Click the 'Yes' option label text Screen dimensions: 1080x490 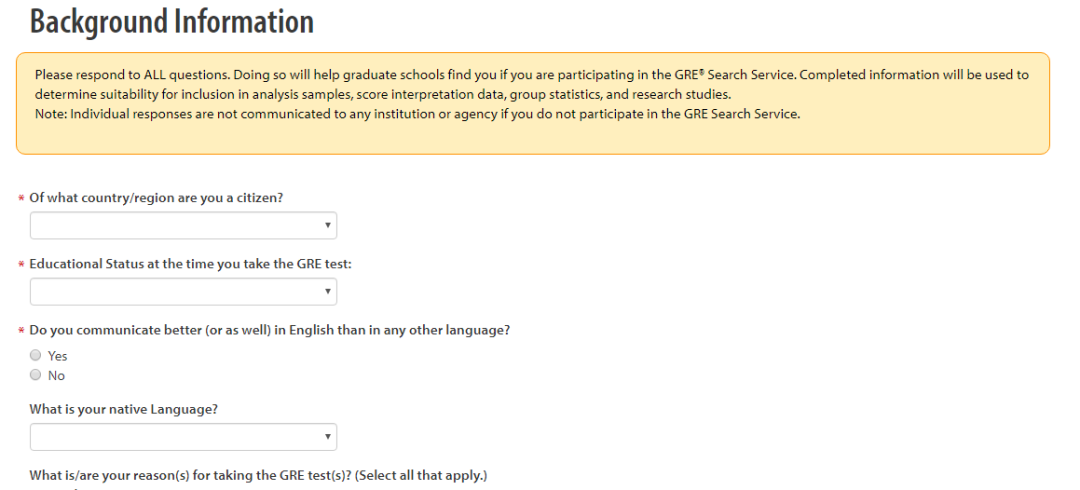click(57, 356)
